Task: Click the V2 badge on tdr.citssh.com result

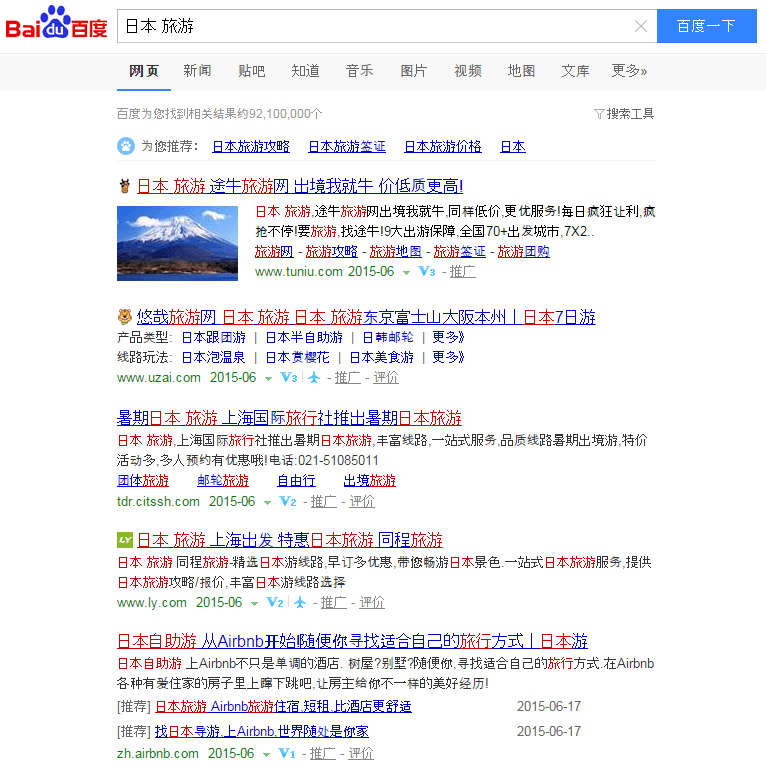Action: click(x=287, y=502)
